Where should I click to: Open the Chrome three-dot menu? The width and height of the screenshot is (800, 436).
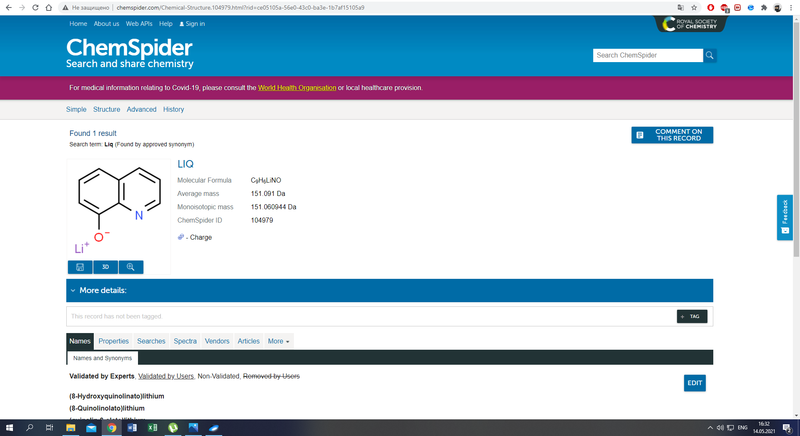tap(791, 7)
